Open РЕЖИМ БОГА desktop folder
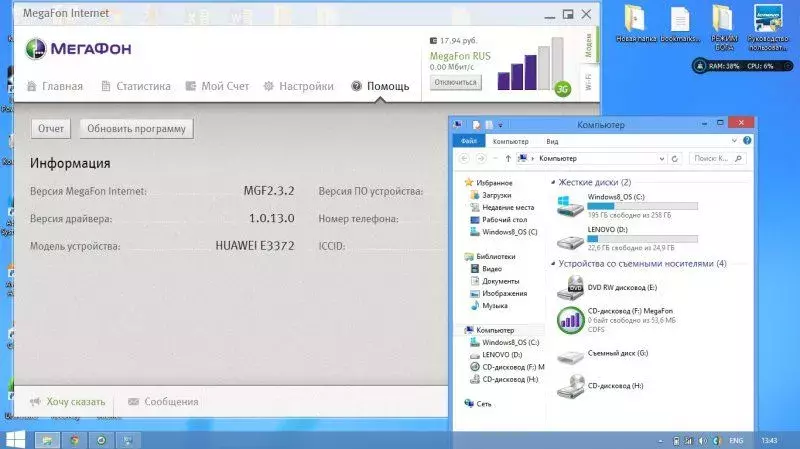 (x=724, y=28)
